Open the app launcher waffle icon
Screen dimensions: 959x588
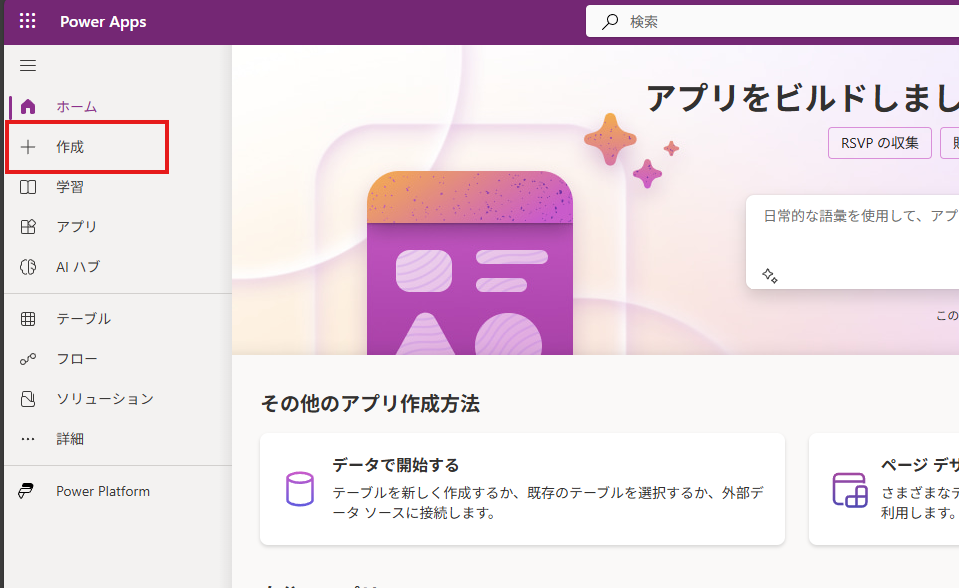click(28, 21)
